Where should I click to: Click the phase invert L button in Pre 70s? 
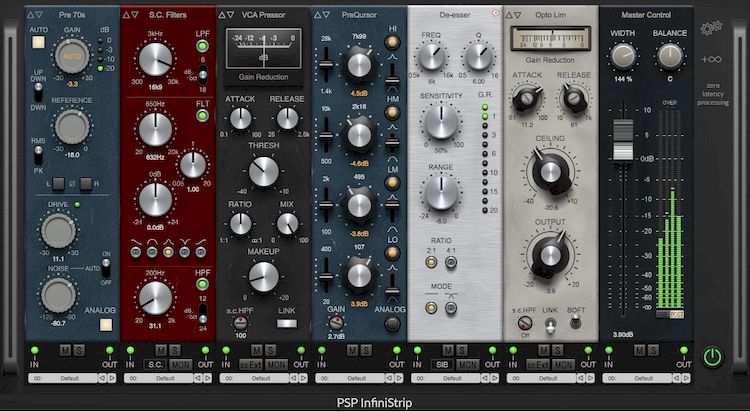pyautogui.click(x=58, y=184)
